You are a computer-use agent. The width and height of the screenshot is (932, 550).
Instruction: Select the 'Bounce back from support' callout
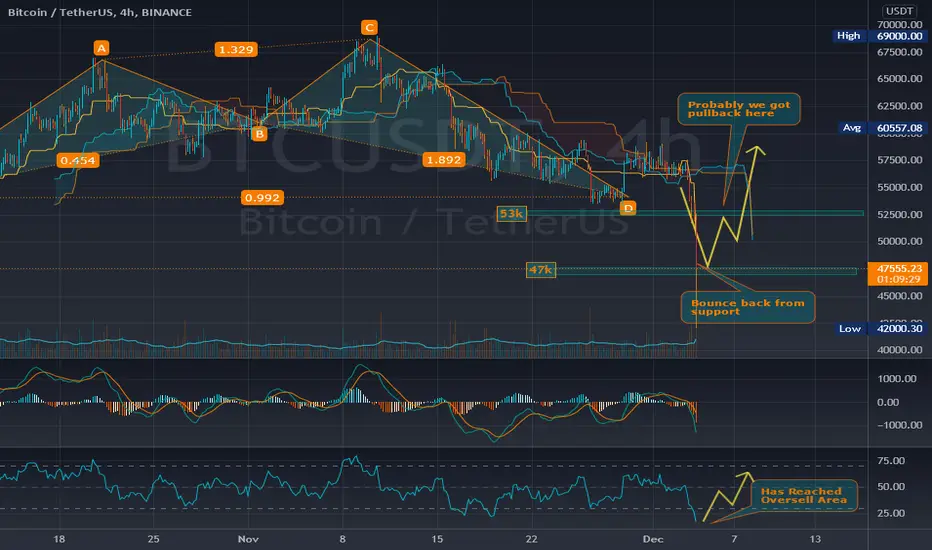click(748, 307)
